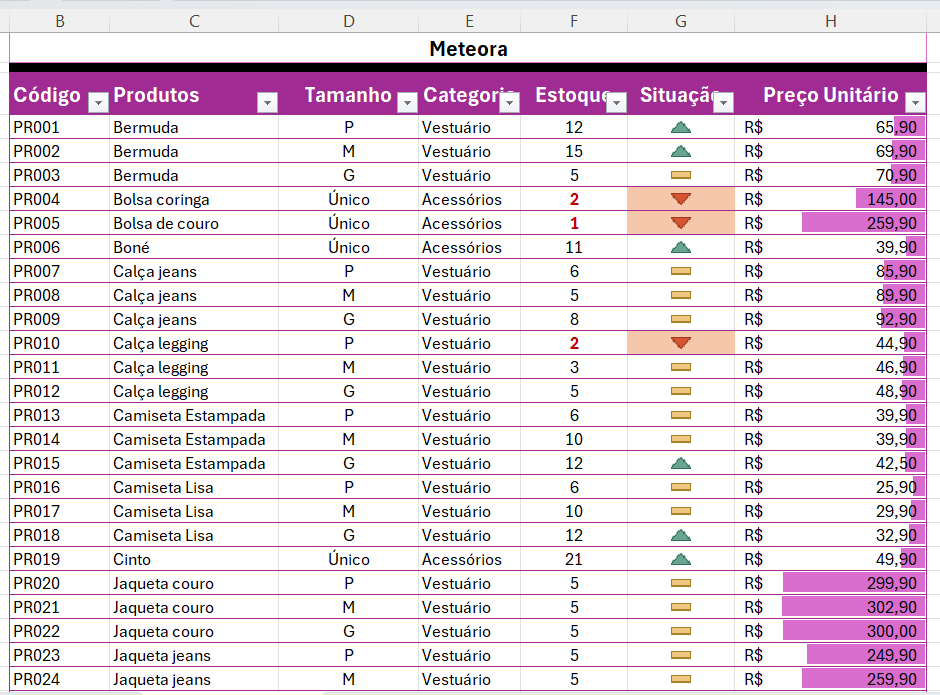Open the Tamanho column filter dropdown
Image resolution: width=940 pixels, height=695 pixels.
tap(407, 102)
